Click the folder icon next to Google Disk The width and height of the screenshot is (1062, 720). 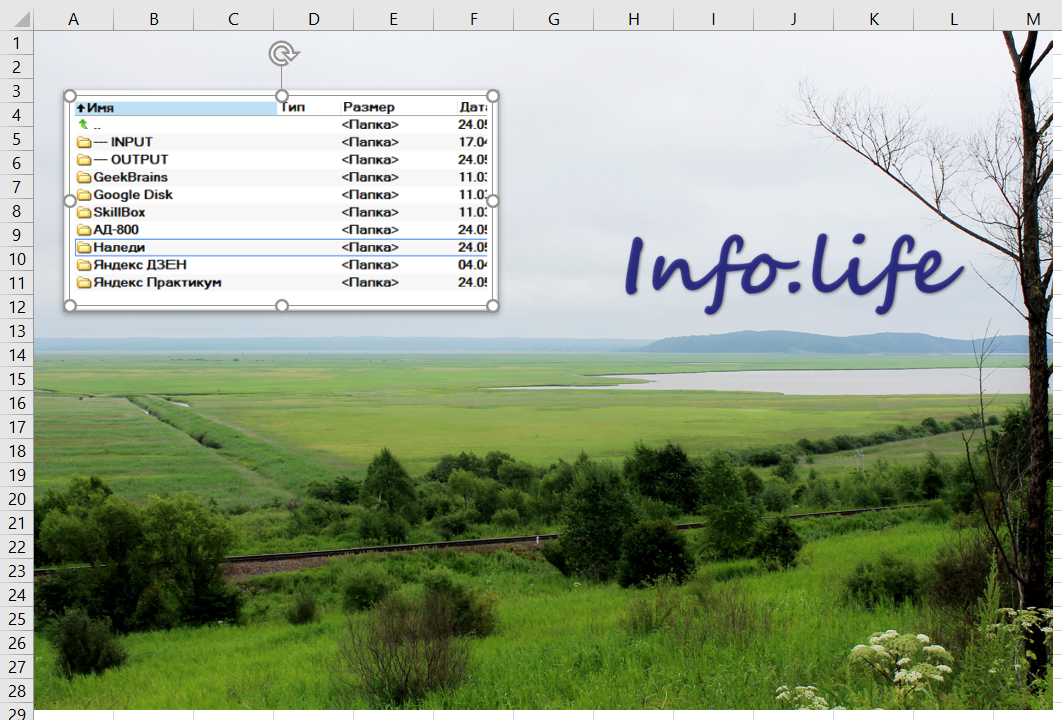coord(84,195)
